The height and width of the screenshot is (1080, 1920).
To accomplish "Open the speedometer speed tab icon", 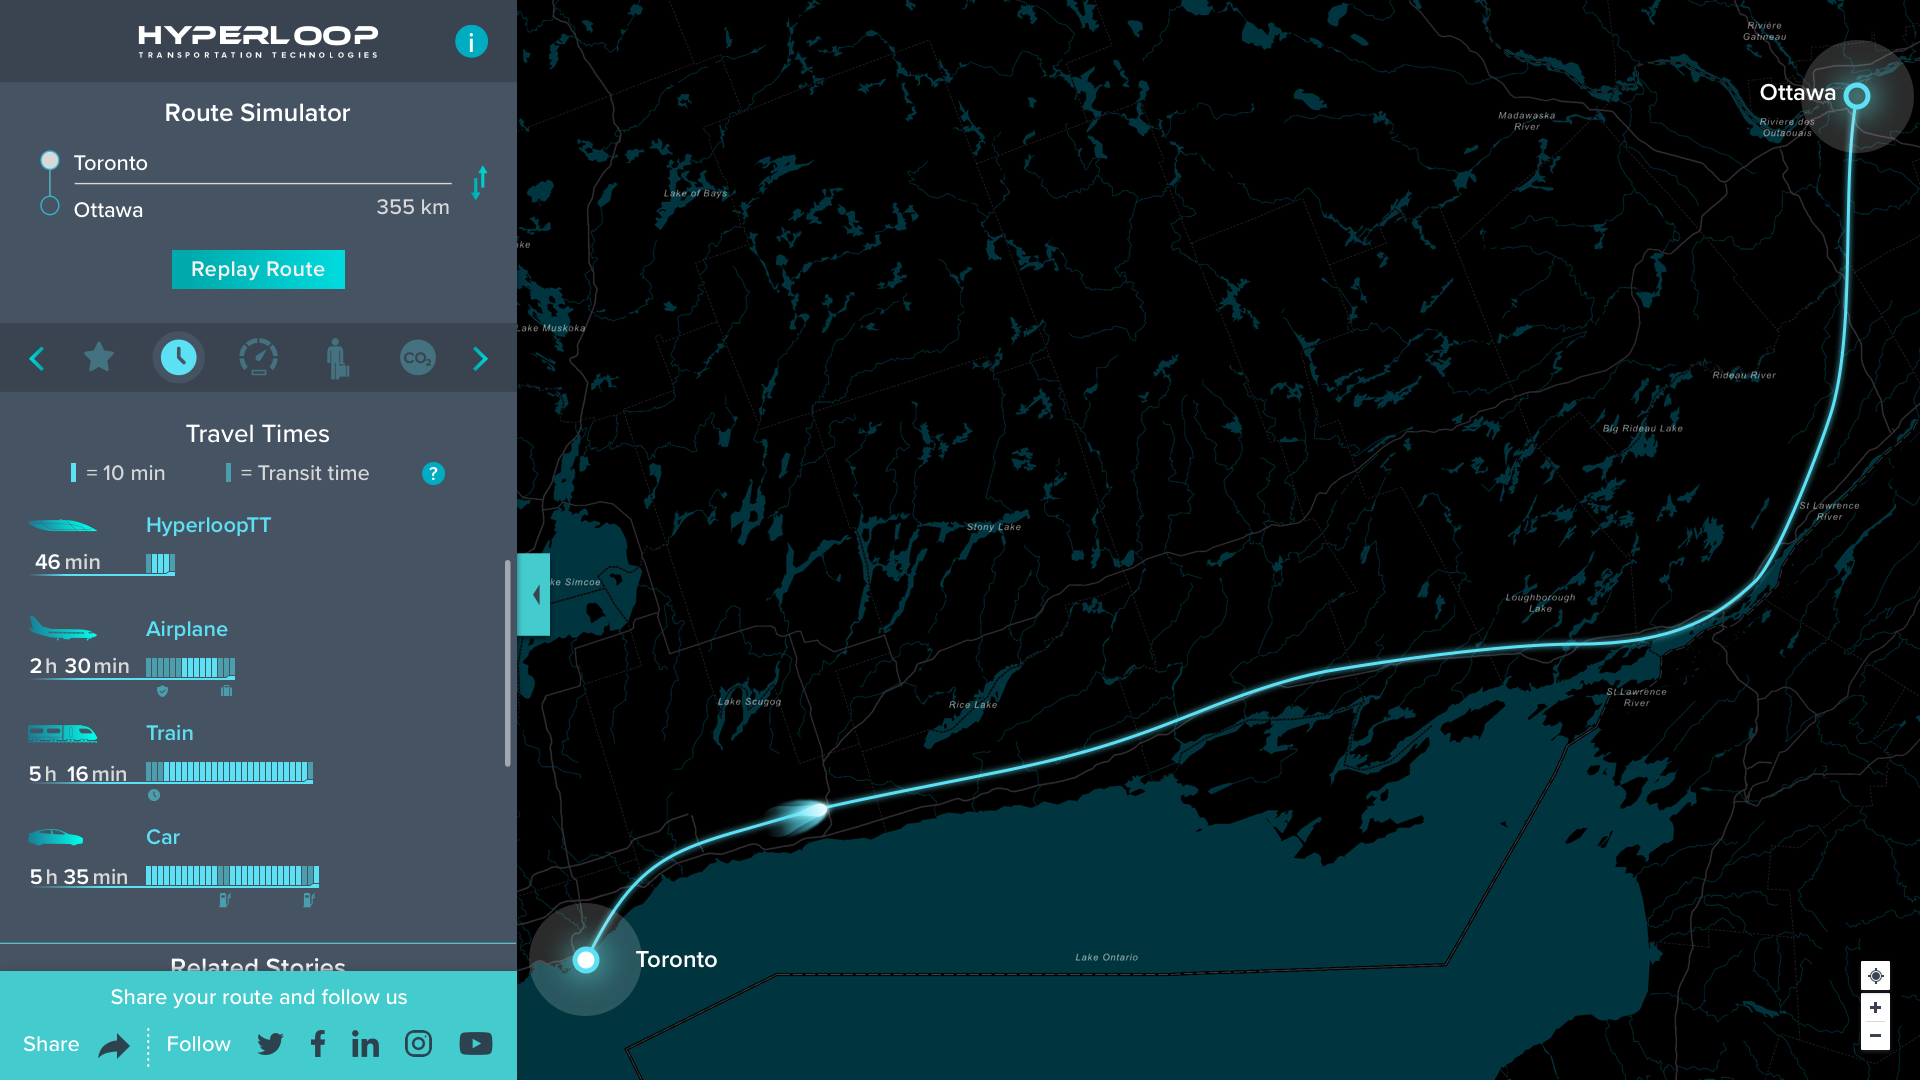I will 258,357.
